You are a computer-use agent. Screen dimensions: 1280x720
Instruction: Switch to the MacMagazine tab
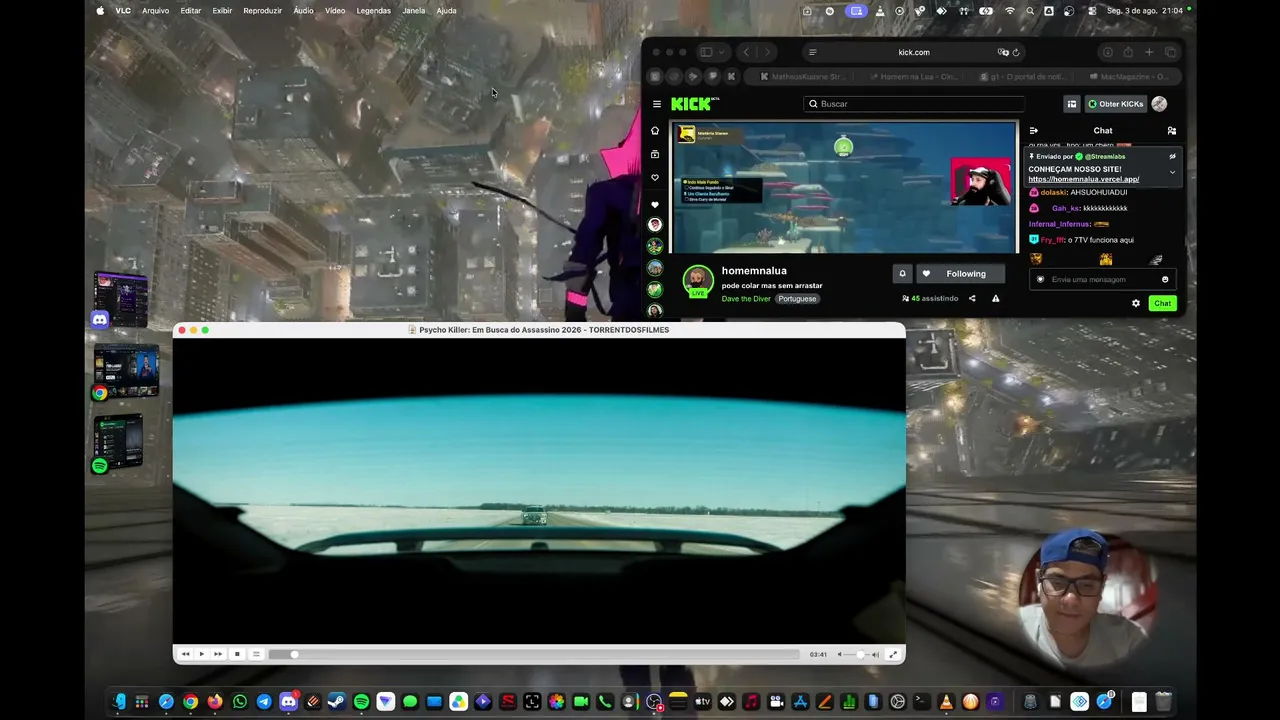click(x=1128, y=76)
